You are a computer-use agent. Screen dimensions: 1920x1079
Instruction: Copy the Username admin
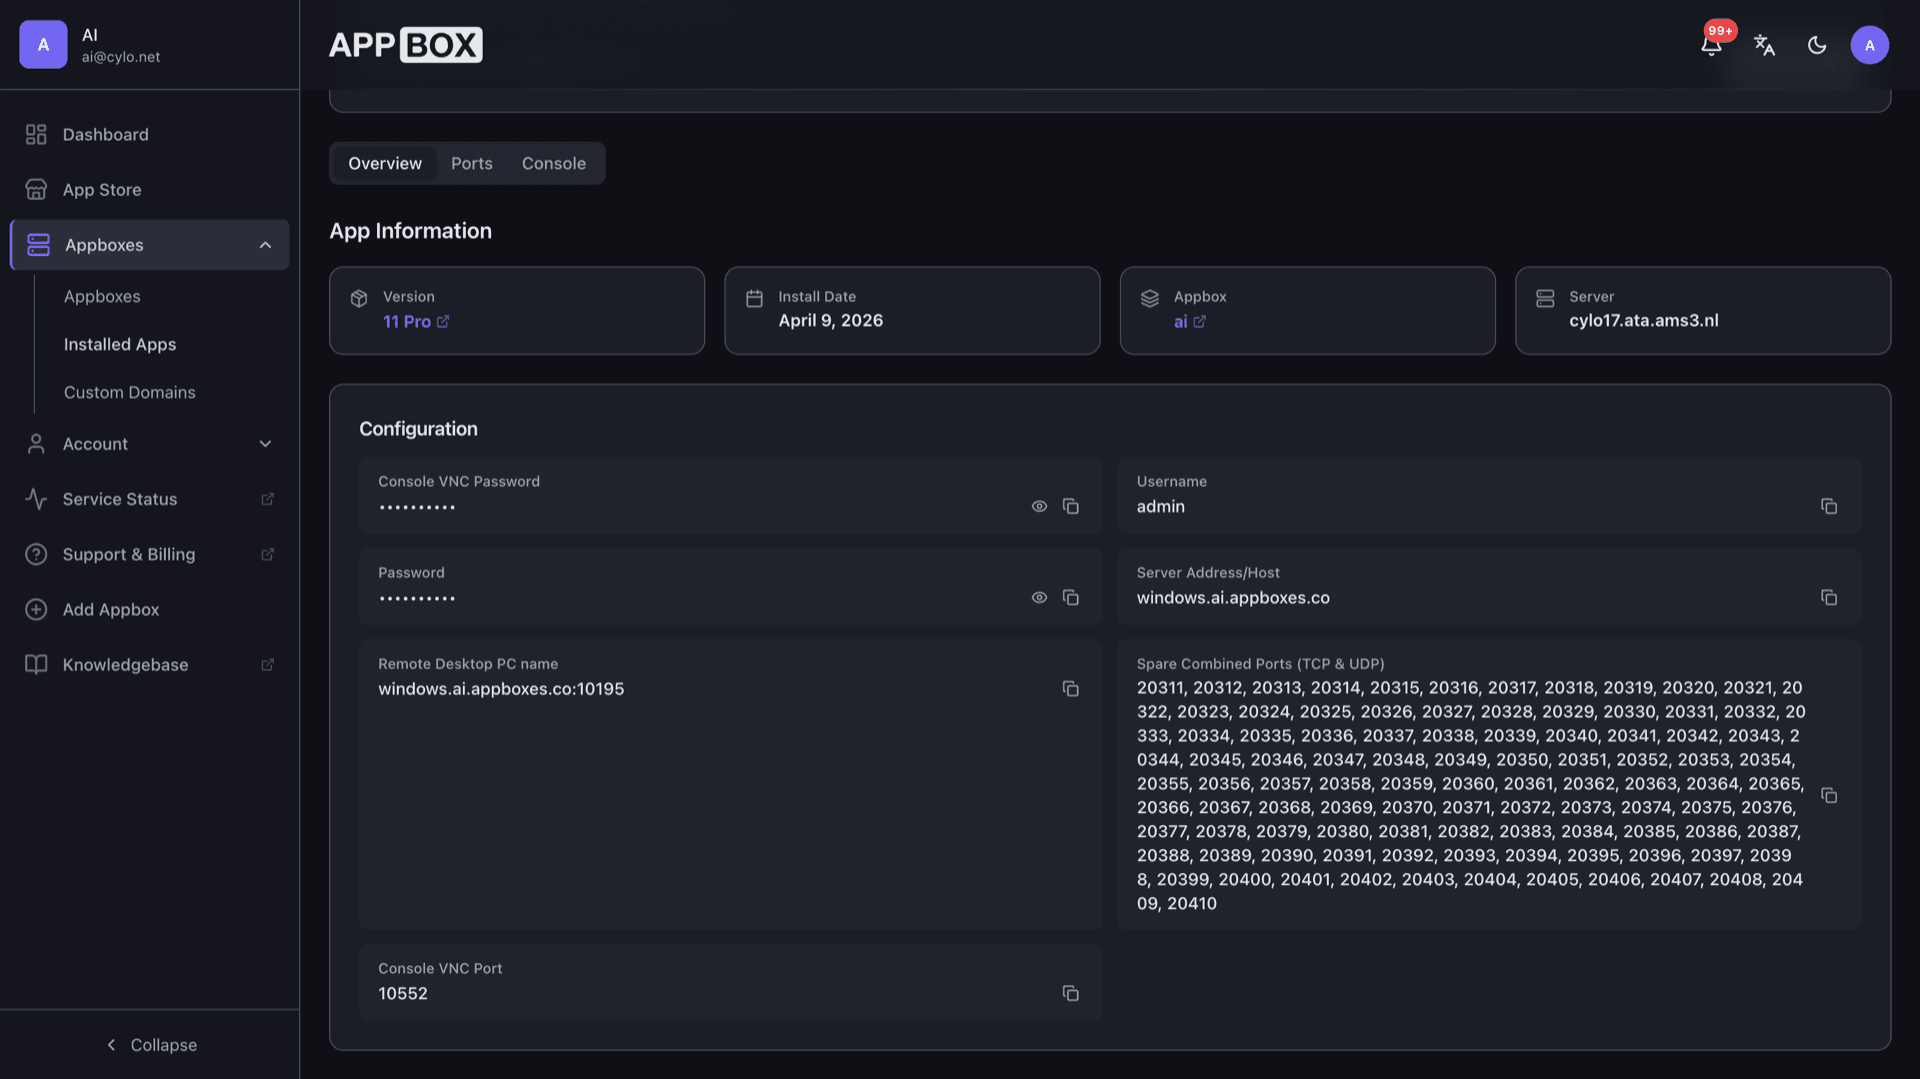(1829, 507)
